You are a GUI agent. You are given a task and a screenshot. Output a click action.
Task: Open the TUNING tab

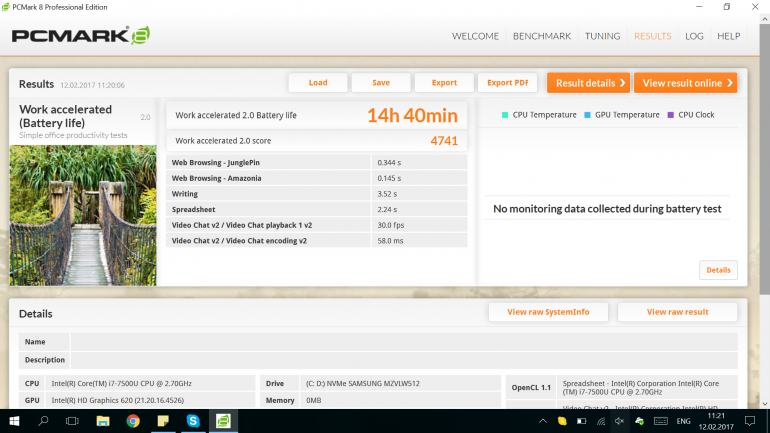[x=602, y=36]
